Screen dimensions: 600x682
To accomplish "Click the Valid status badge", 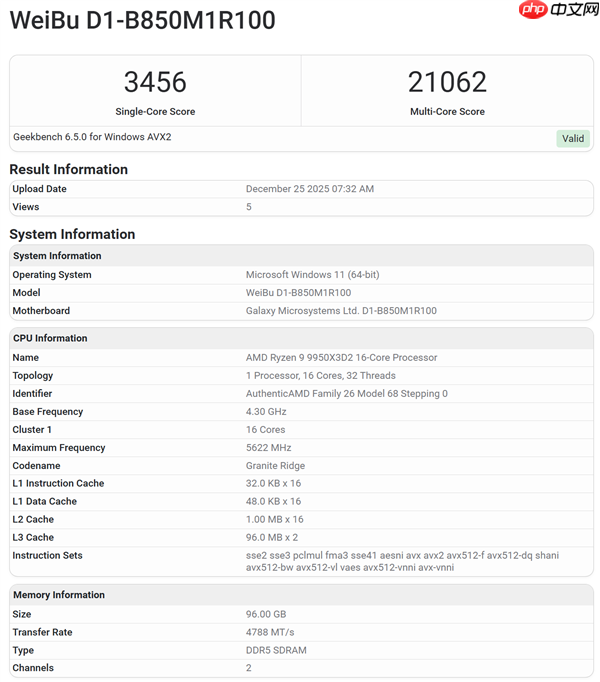I will tap(573, 138).
